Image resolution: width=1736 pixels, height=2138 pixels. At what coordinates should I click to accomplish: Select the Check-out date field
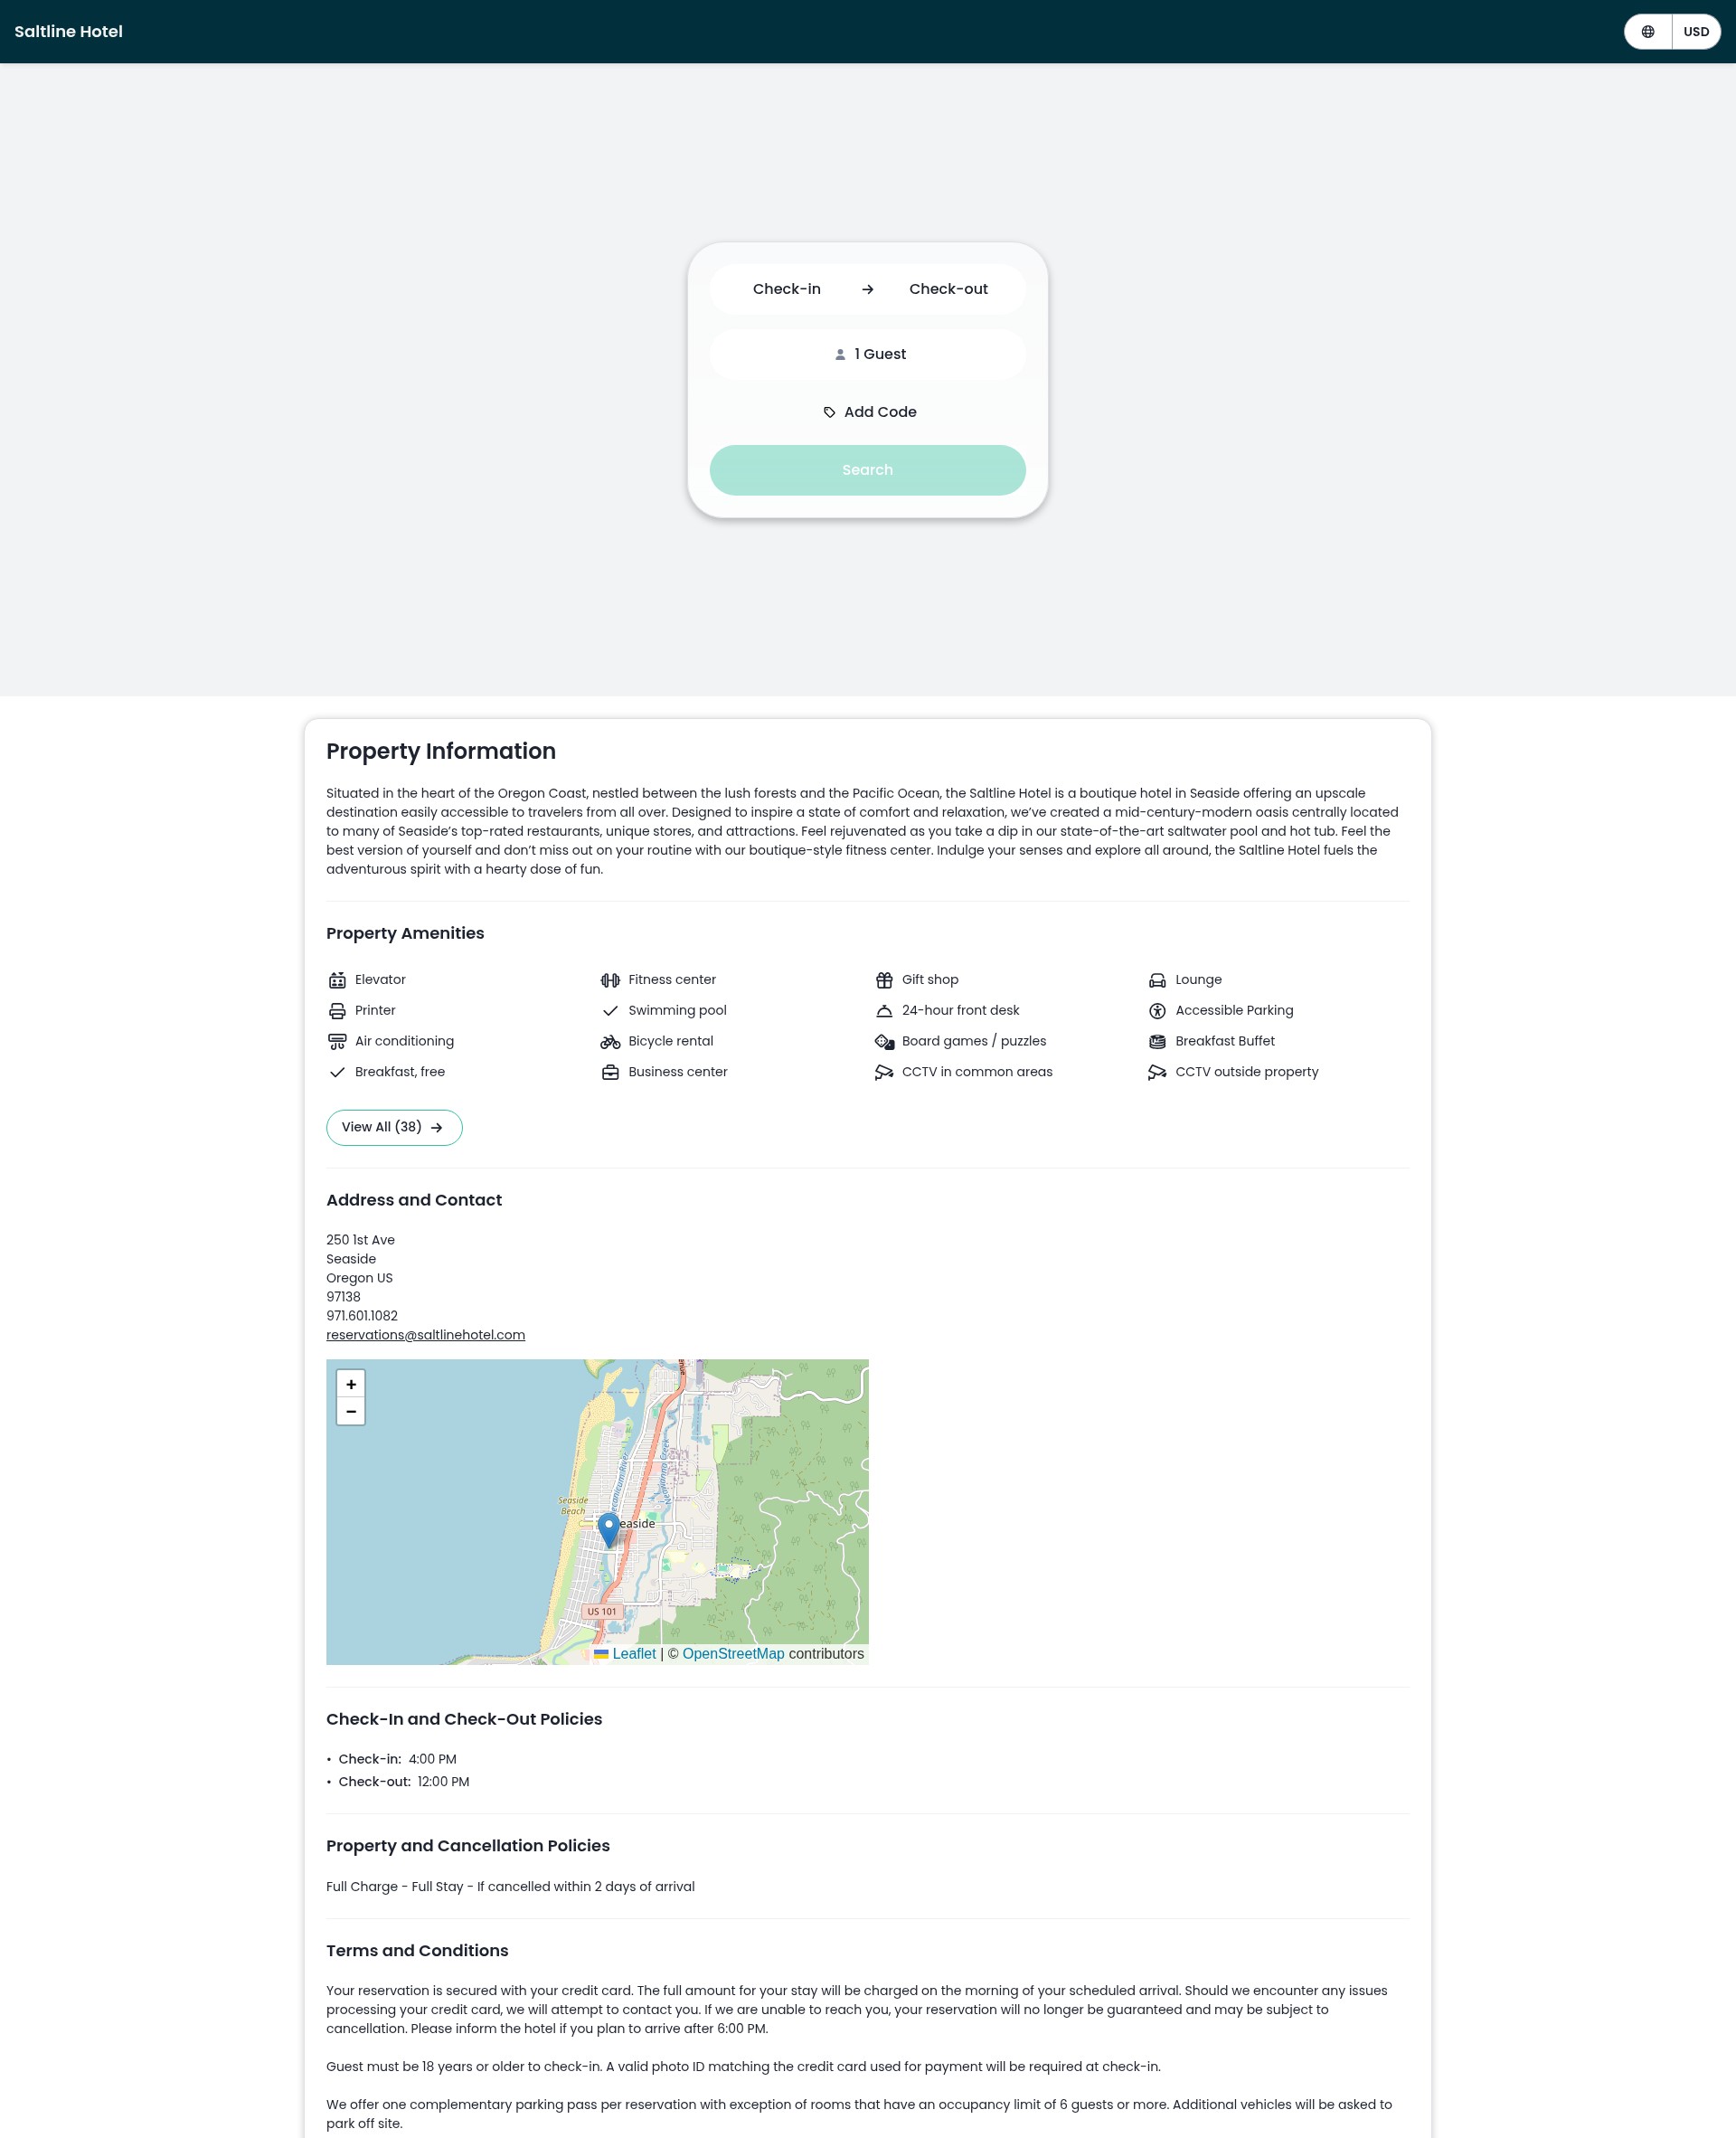pos(948,289)
